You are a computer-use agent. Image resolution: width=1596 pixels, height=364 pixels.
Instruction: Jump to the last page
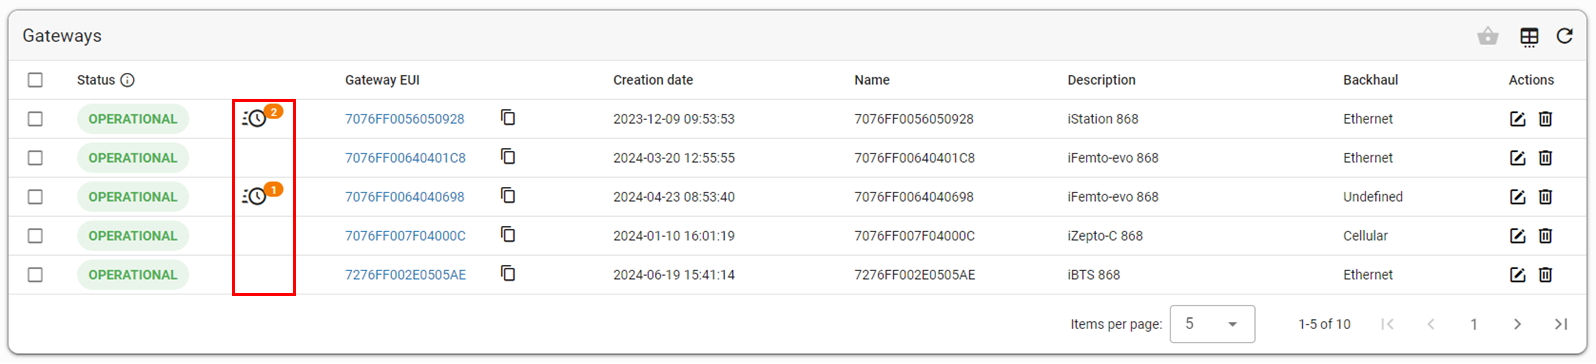pyautogui.click(x=1560, y=324)
